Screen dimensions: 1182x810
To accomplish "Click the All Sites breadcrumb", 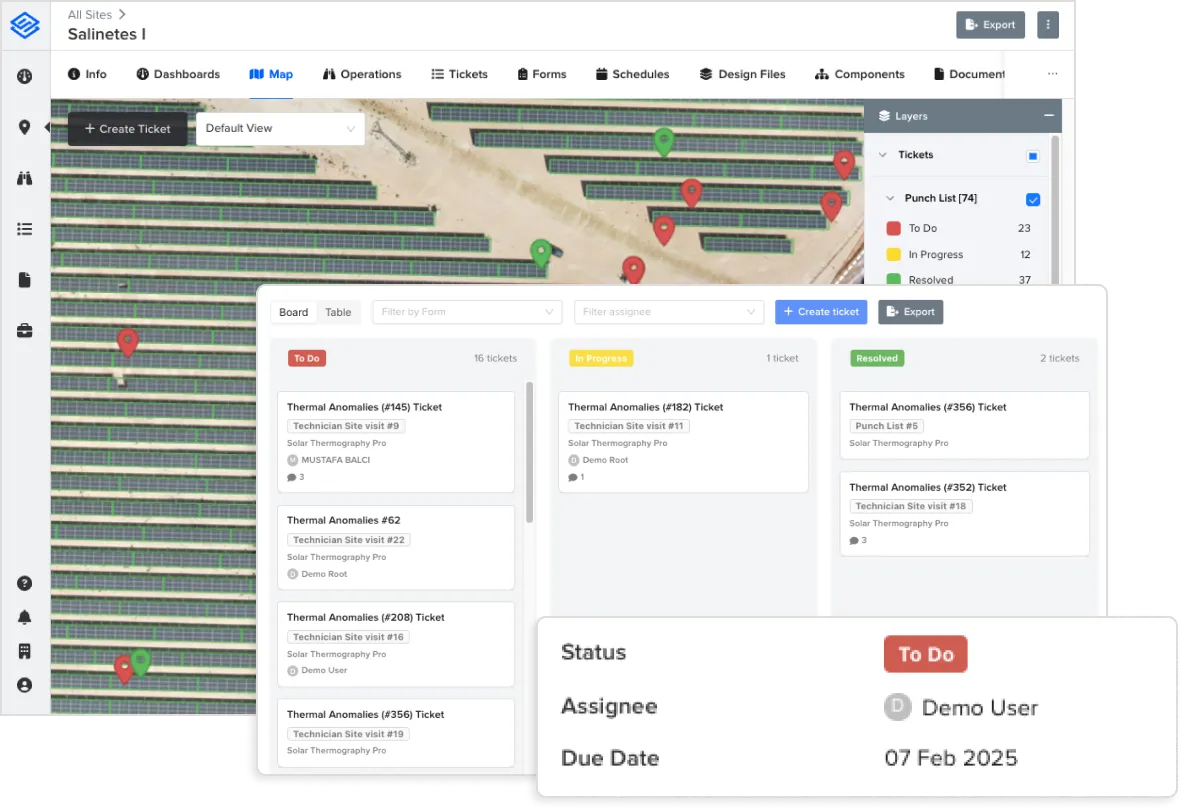I will tap(90, 14).
